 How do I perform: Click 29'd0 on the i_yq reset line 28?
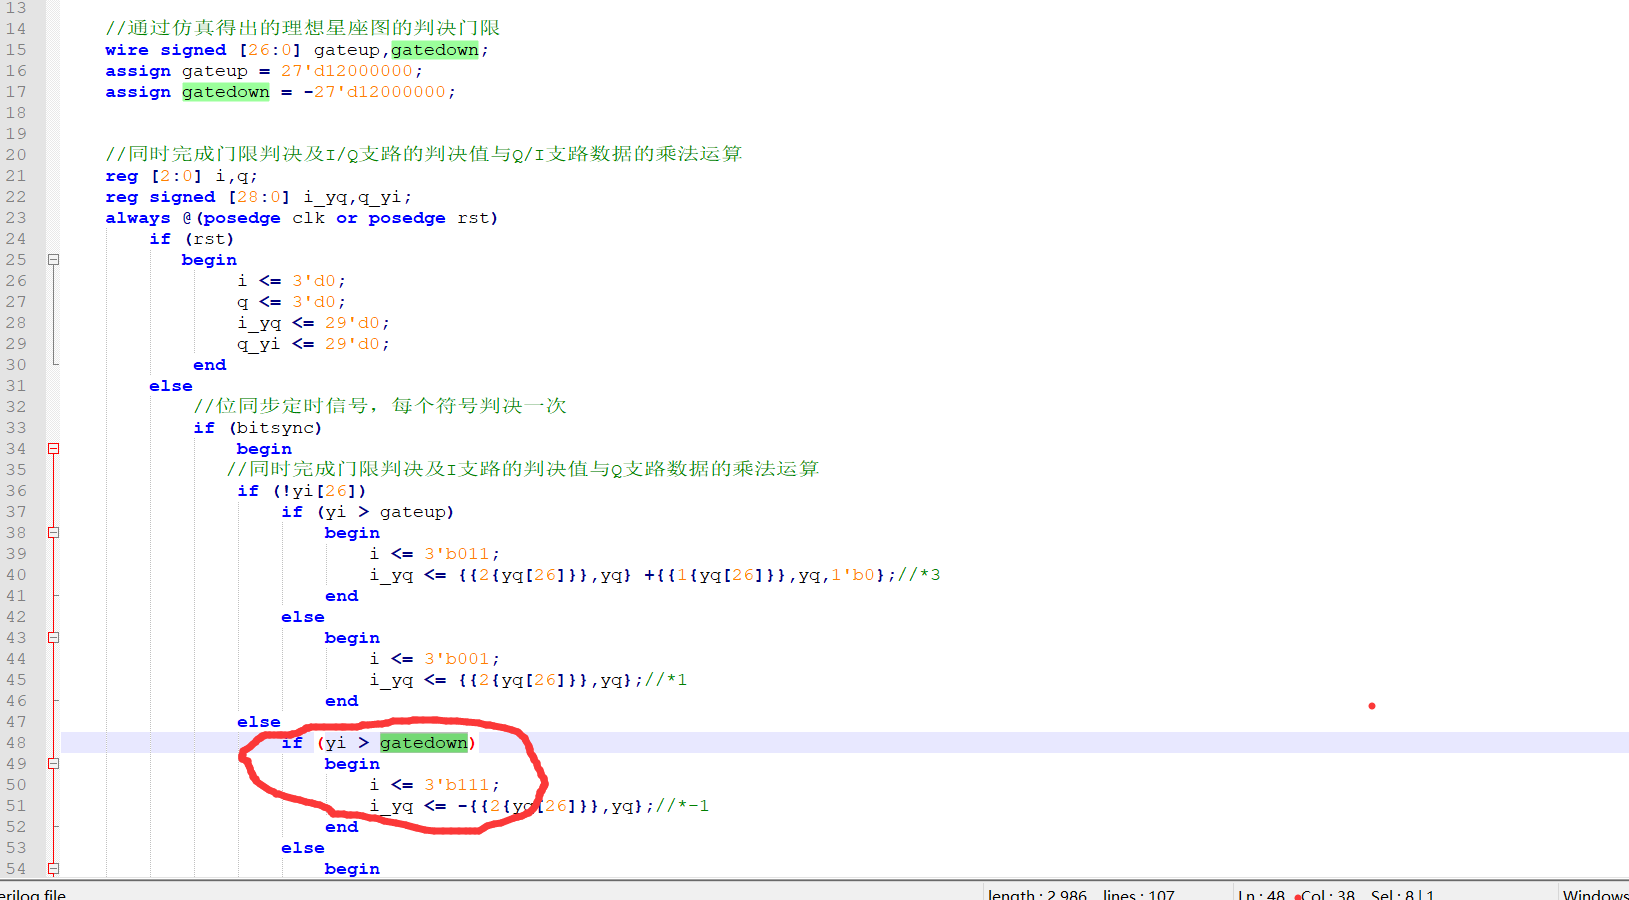click(x=352, y=323)
